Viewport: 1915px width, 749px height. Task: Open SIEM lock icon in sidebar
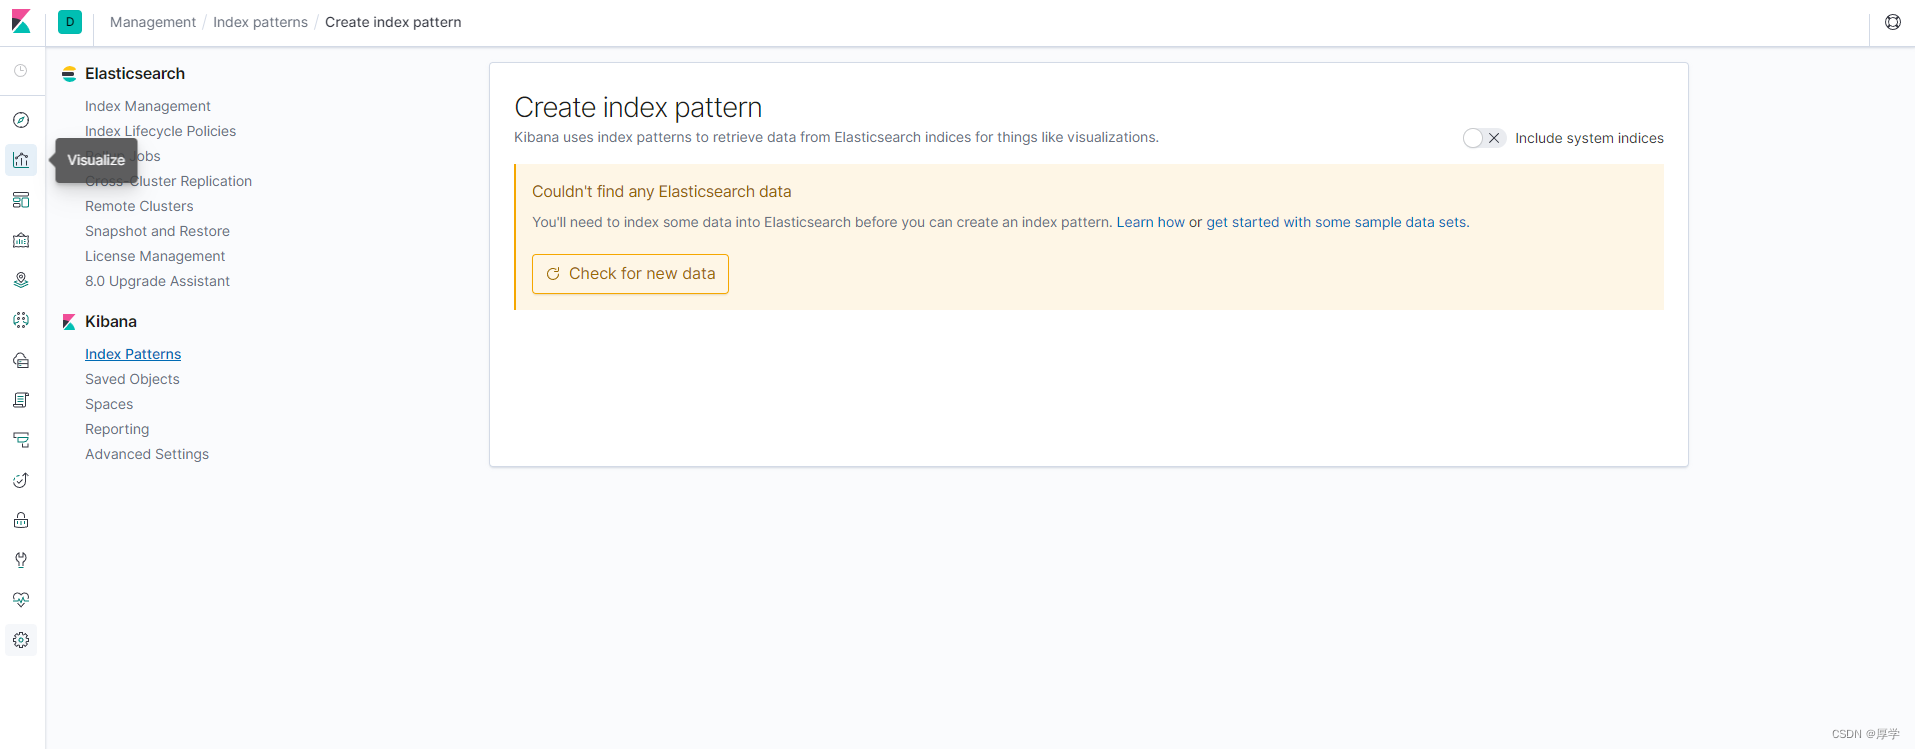tap(21, 520)
